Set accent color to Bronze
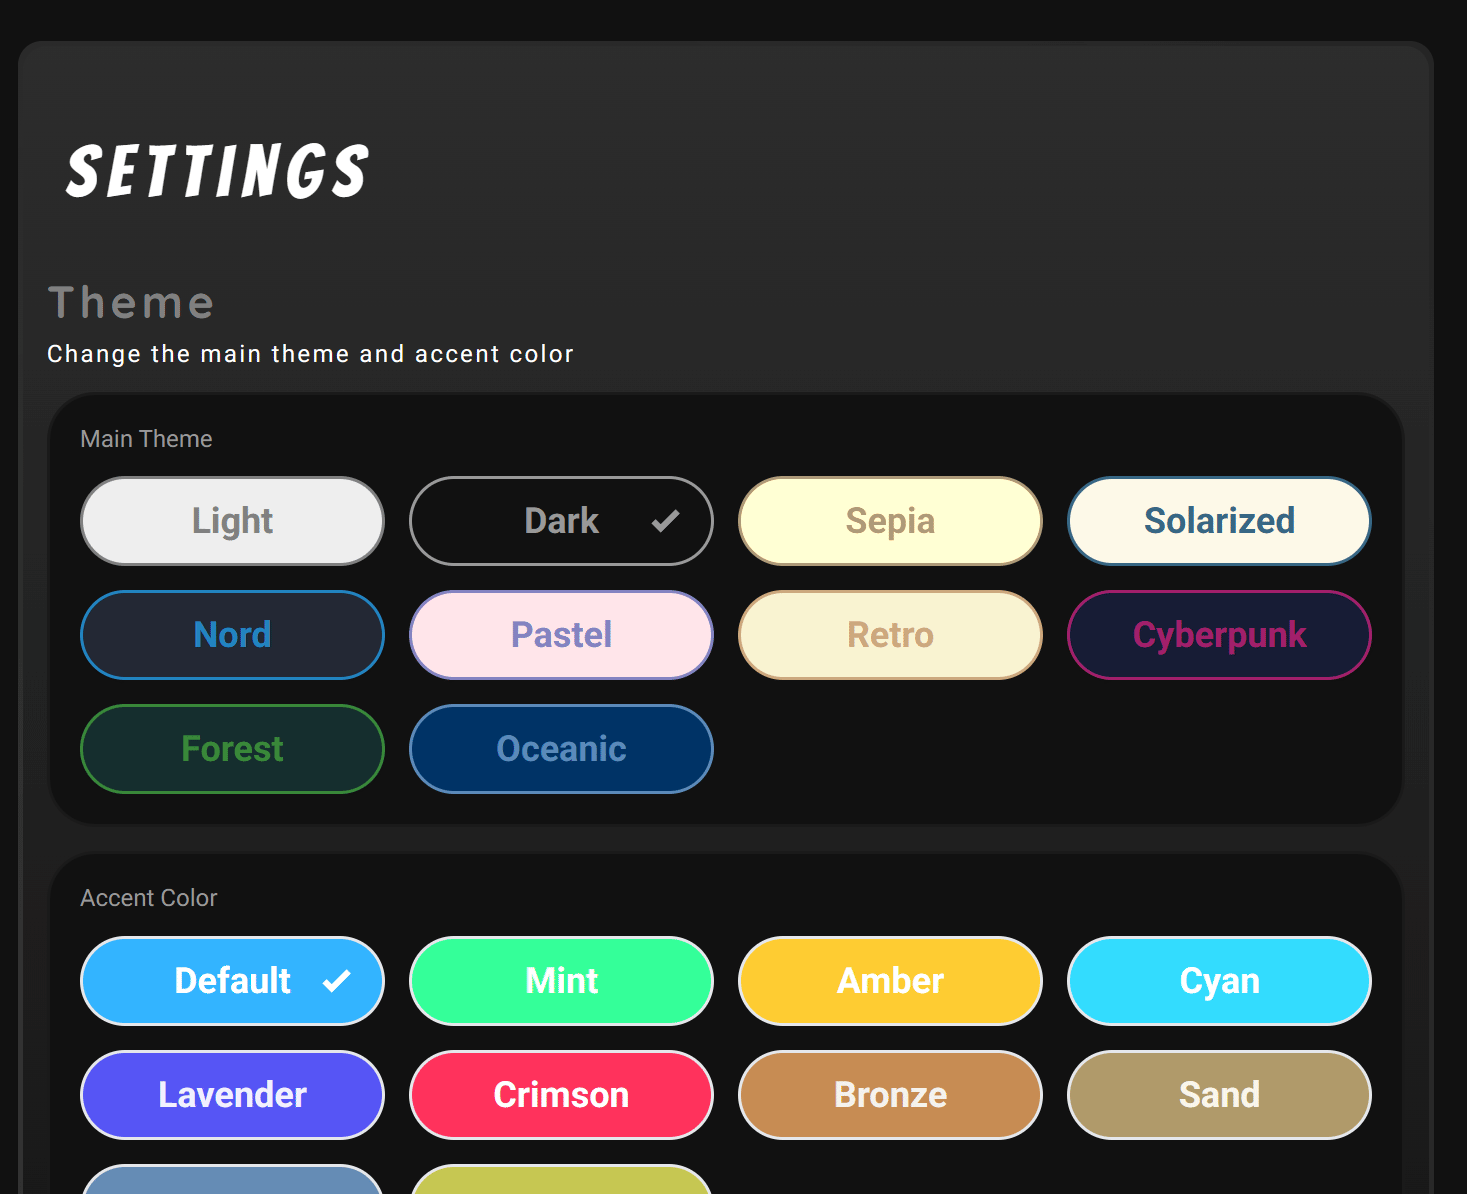This screenshot has width=1467, height=1194. [890, 1095]
